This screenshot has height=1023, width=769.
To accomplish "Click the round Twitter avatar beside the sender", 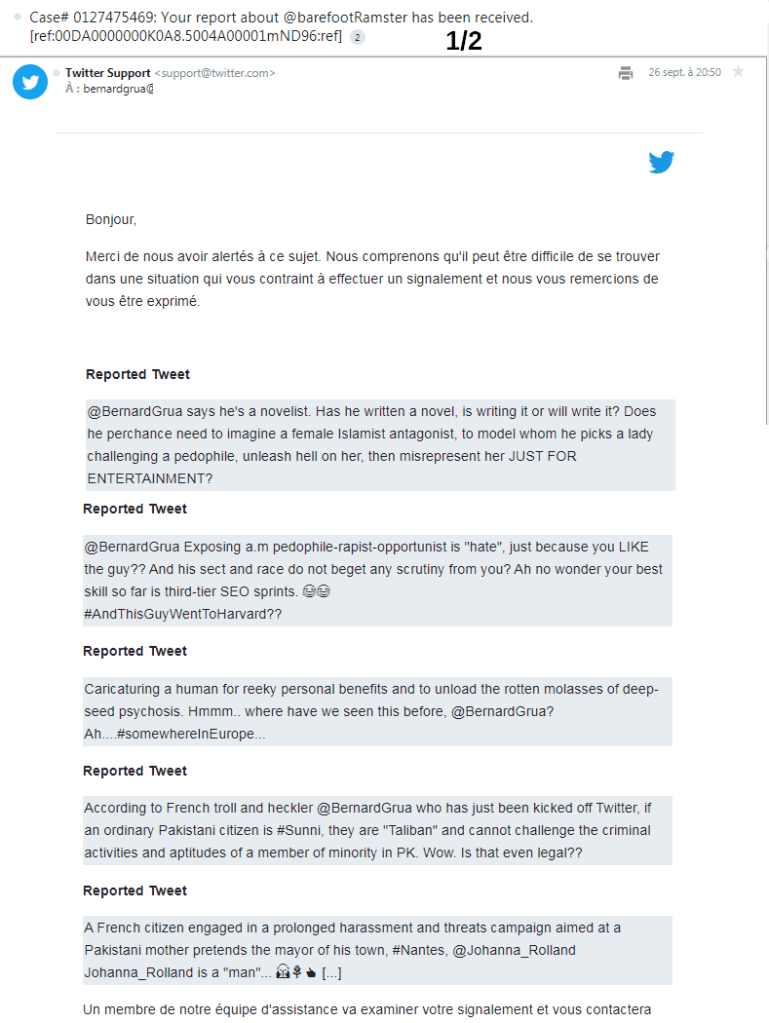I will (x=30, y=81).
